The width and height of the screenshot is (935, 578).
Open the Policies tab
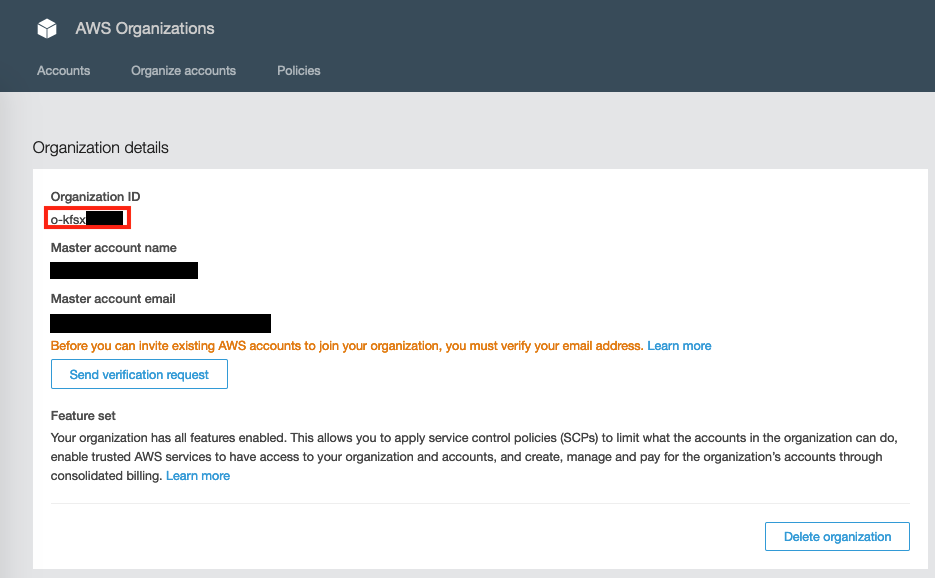tap(299, 70)
